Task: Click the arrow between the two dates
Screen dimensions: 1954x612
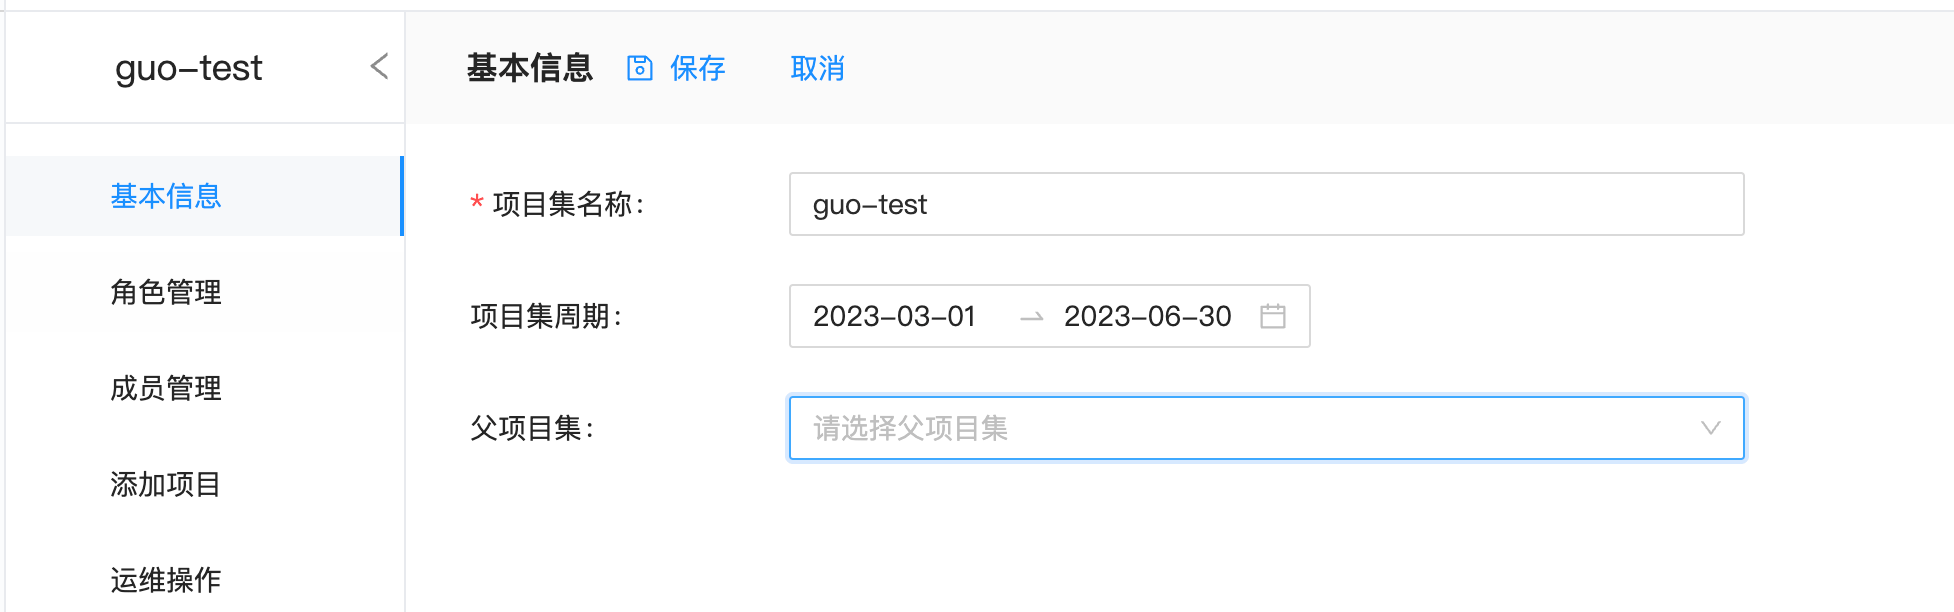Action: click(x=1030, y=317)
